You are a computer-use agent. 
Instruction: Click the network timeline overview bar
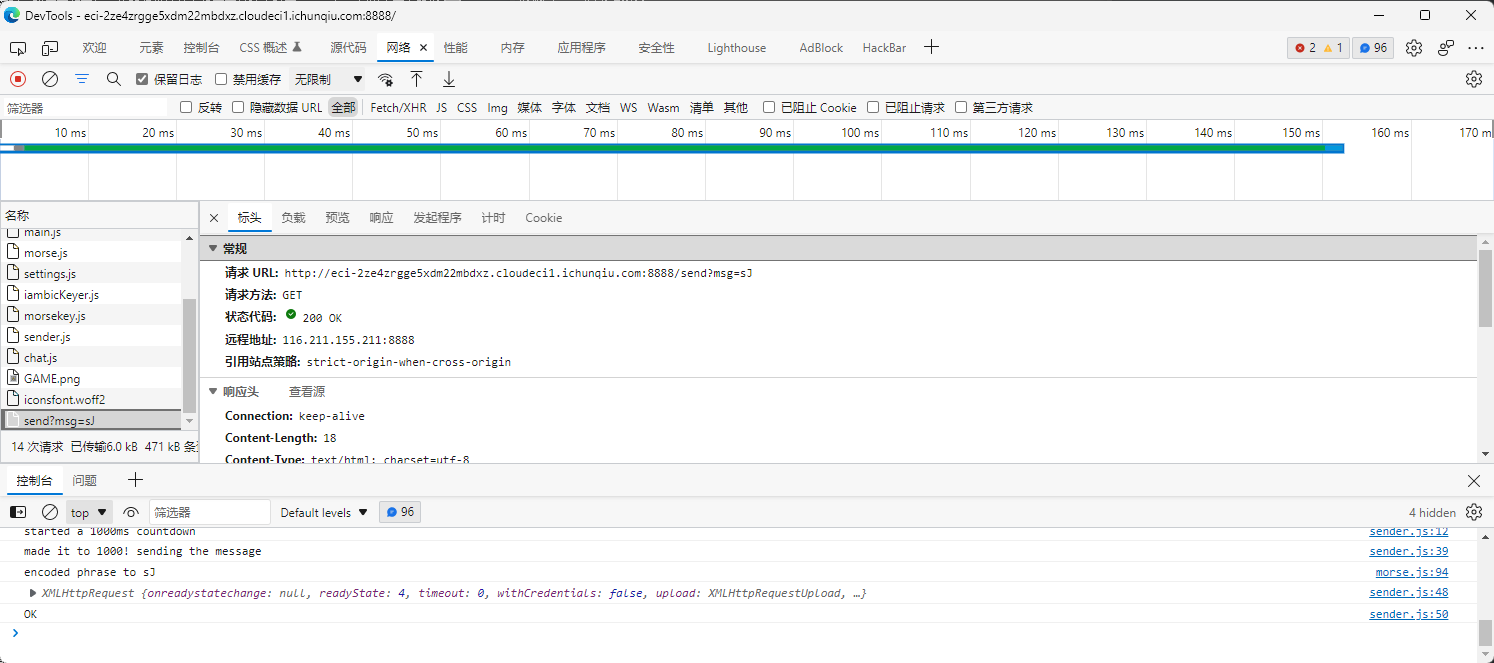point(670,148)
